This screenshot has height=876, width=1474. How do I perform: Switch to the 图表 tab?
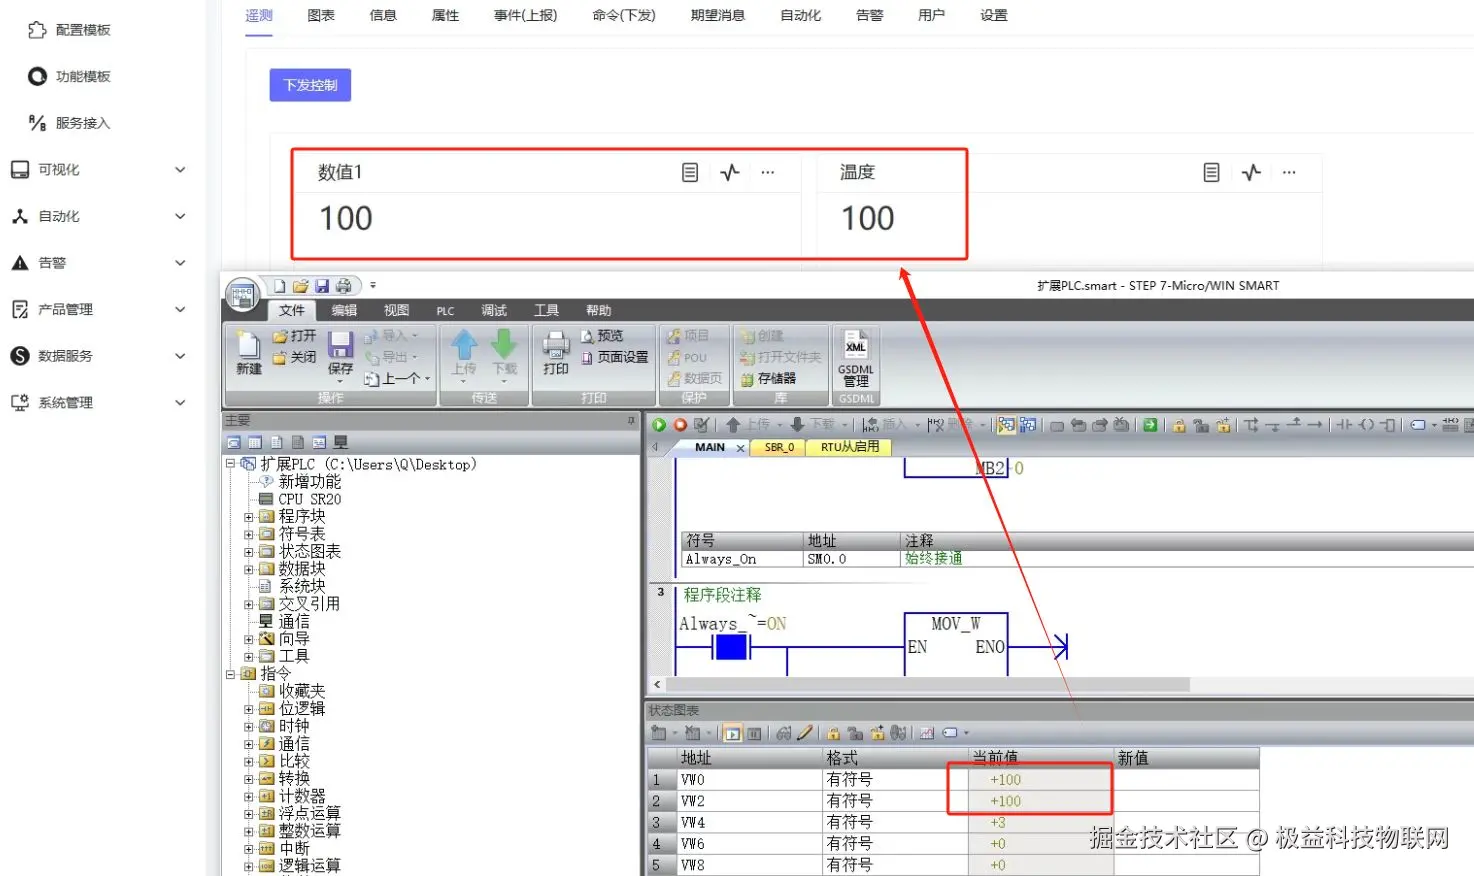(321, 15)
